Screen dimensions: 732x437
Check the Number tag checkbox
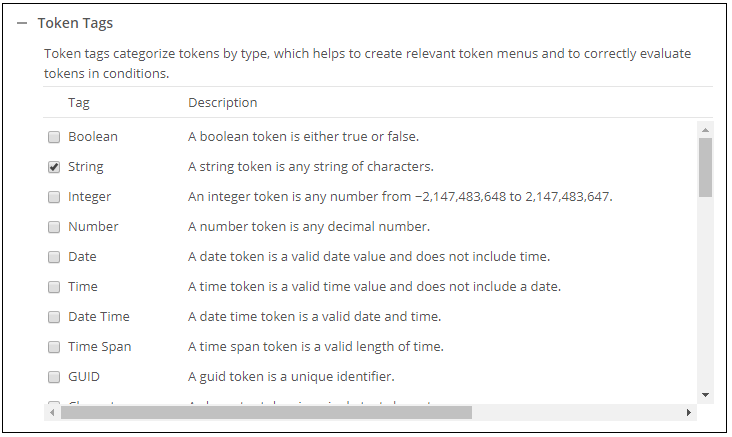point(54,227)
